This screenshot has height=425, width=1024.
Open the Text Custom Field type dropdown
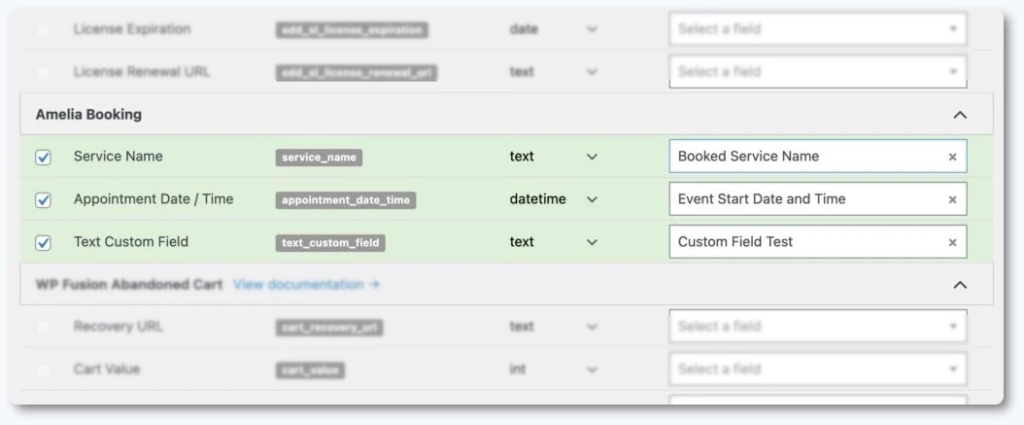pos(592,242)
